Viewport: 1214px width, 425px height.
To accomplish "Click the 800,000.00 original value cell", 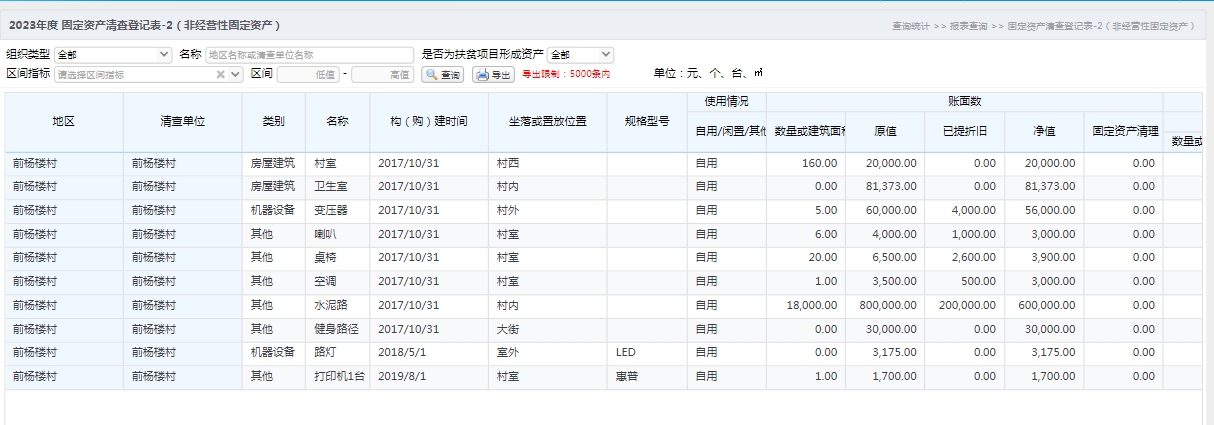I will tap(885, 305).
